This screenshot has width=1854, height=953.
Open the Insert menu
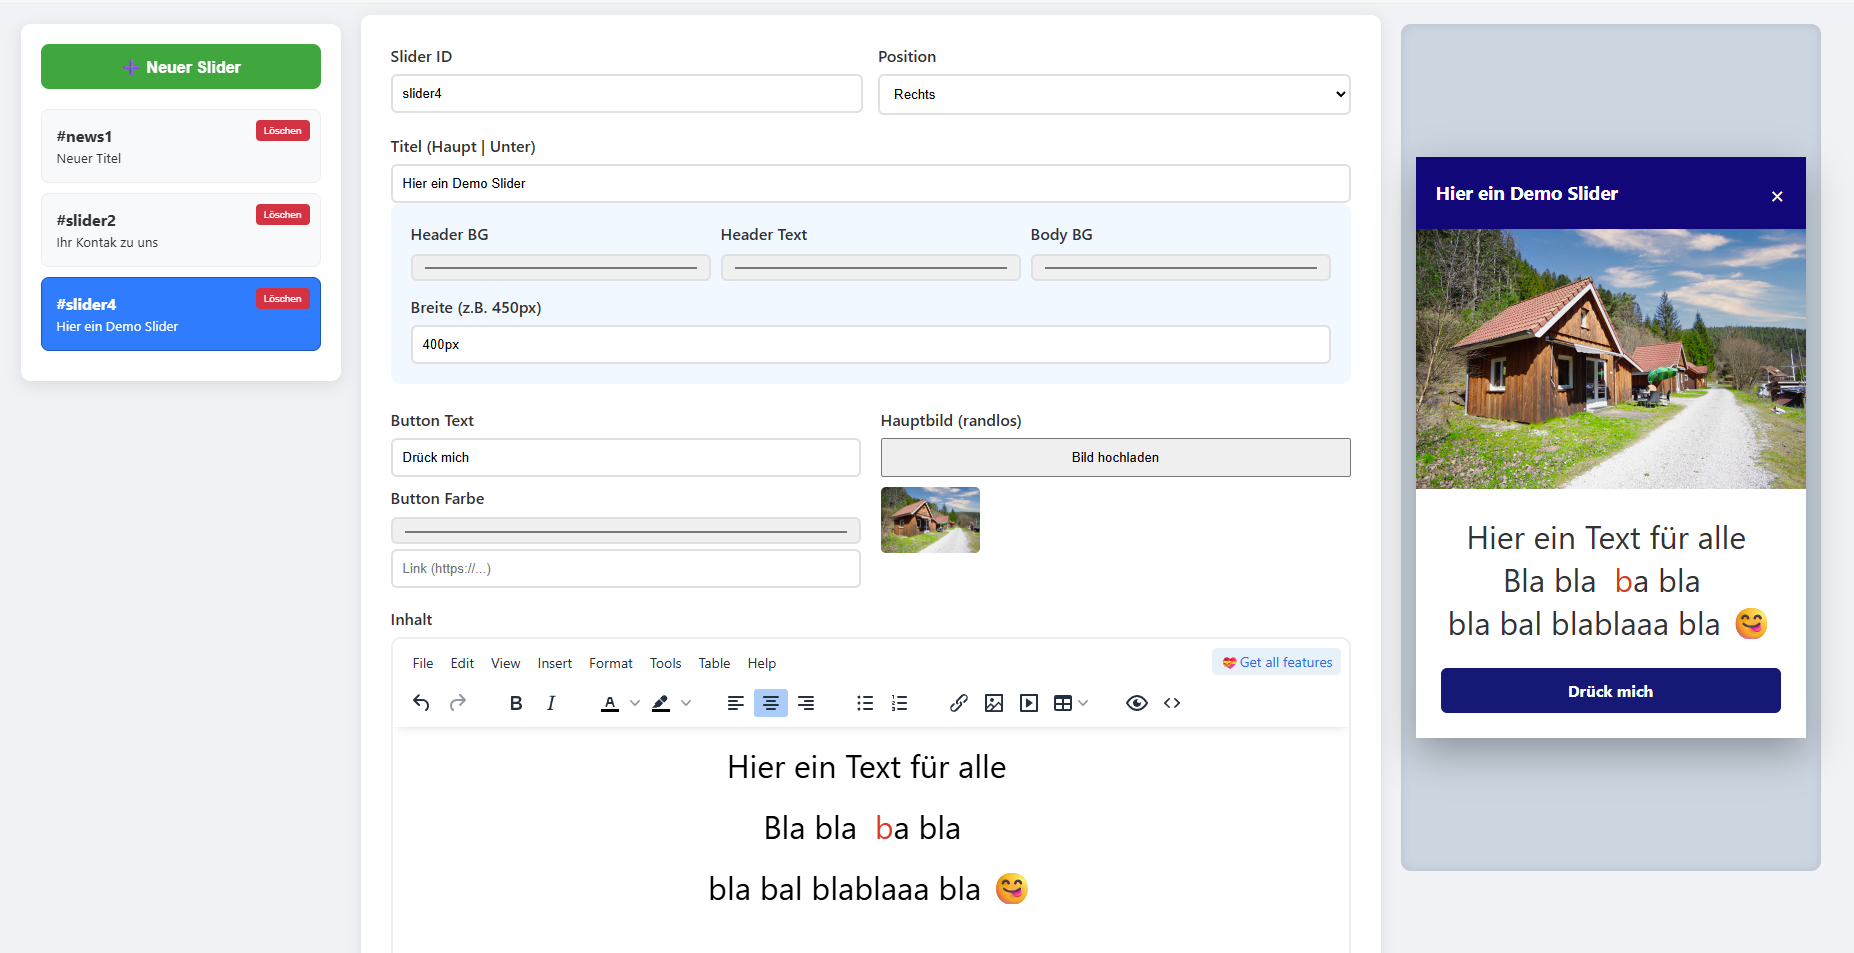pos(554,663)
